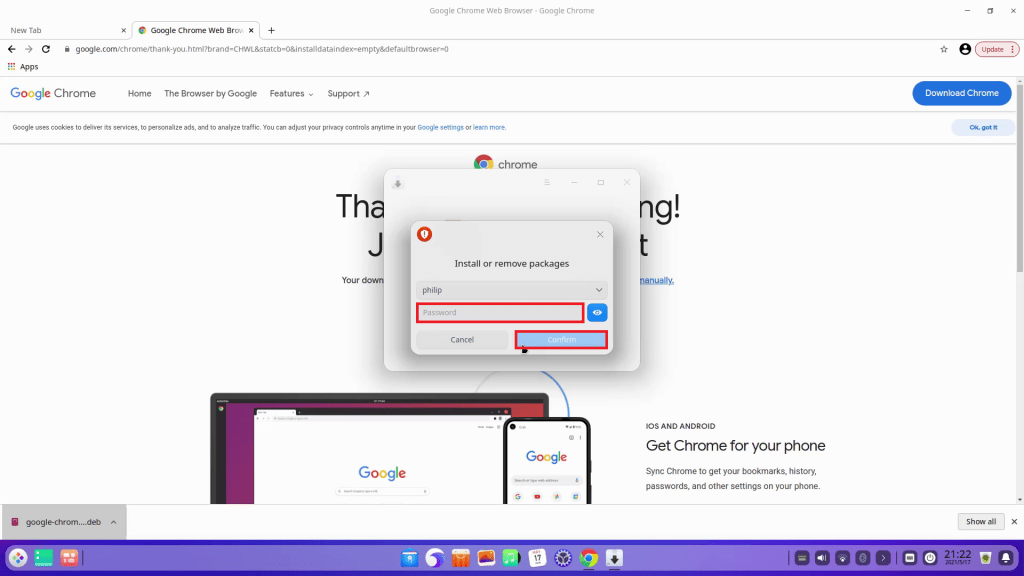This screenshot has width=1024, height=576.
Task: Click the package installer icon in background window
Action: click(x=398, y=184)
